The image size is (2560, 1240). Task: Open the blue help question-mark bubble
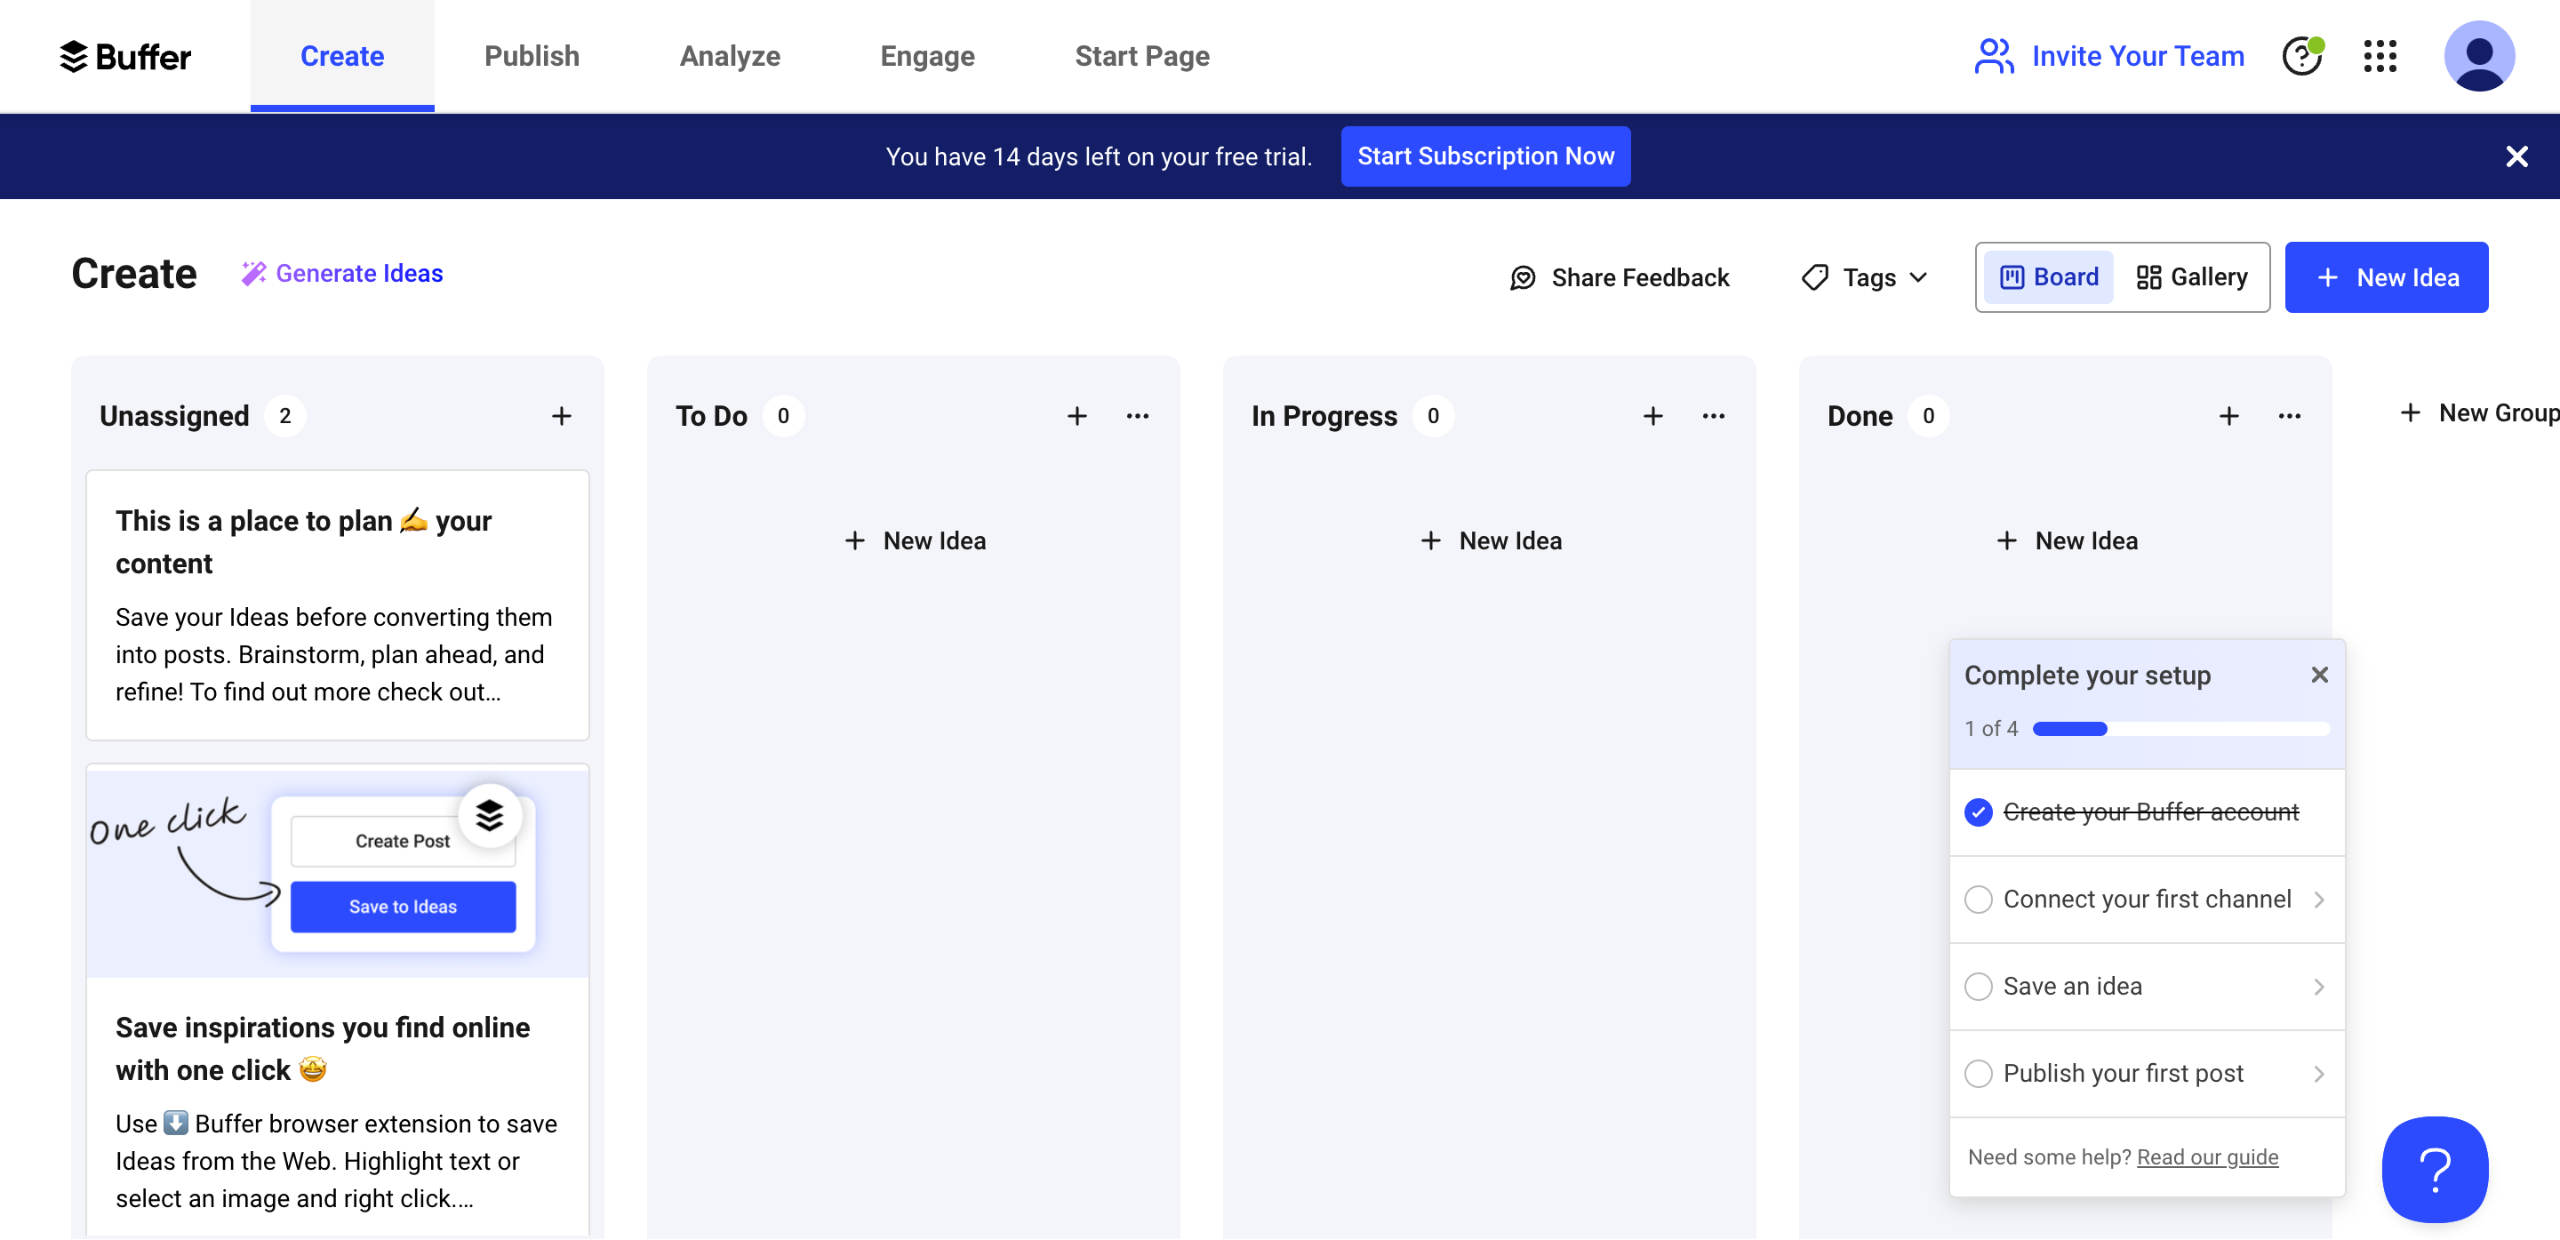[2435, 1170]
